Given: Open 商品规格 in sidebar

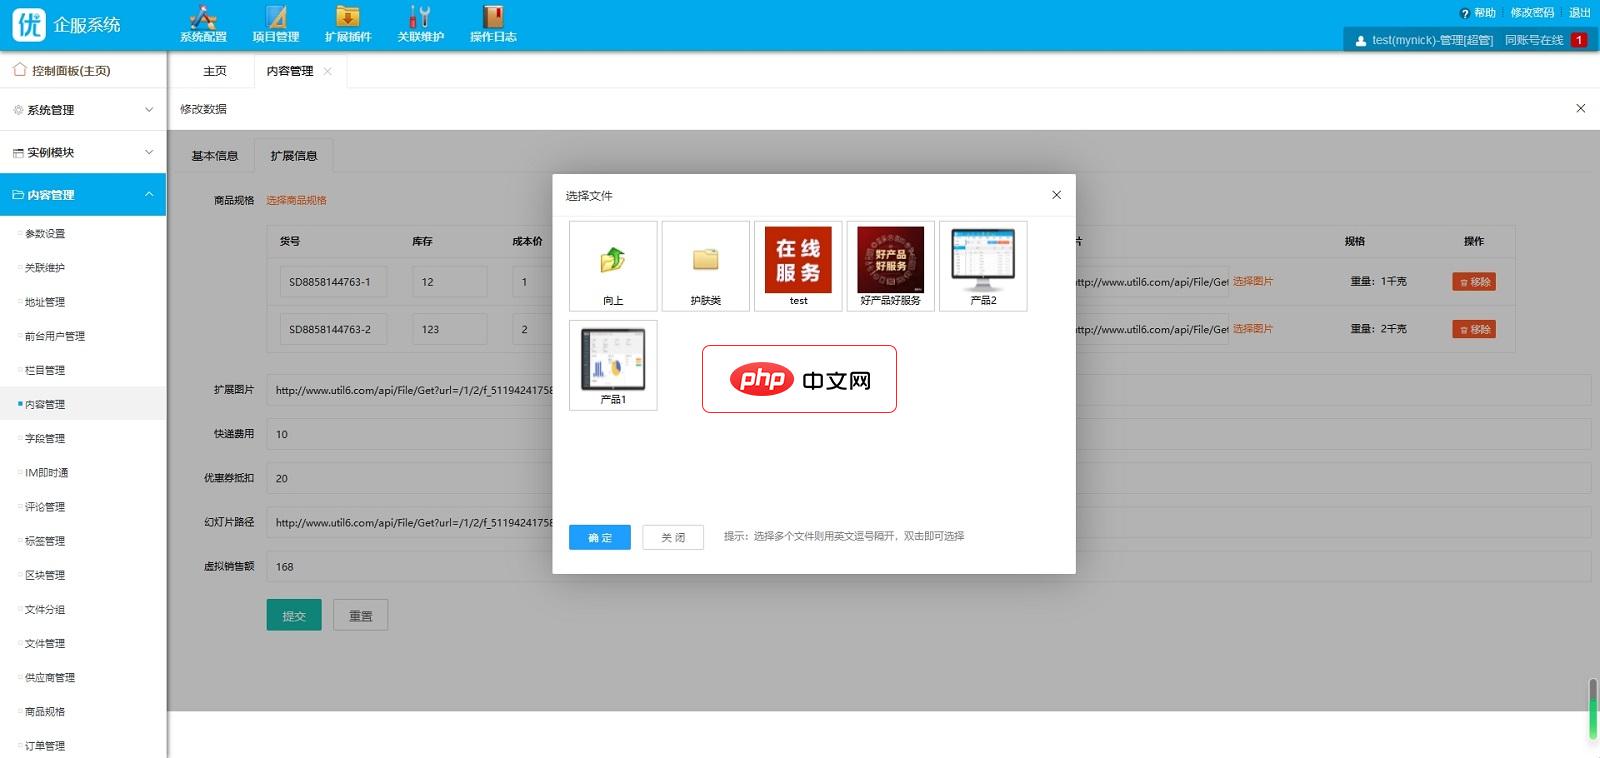Looking at the screenshot, I should [x=45, y=712].
